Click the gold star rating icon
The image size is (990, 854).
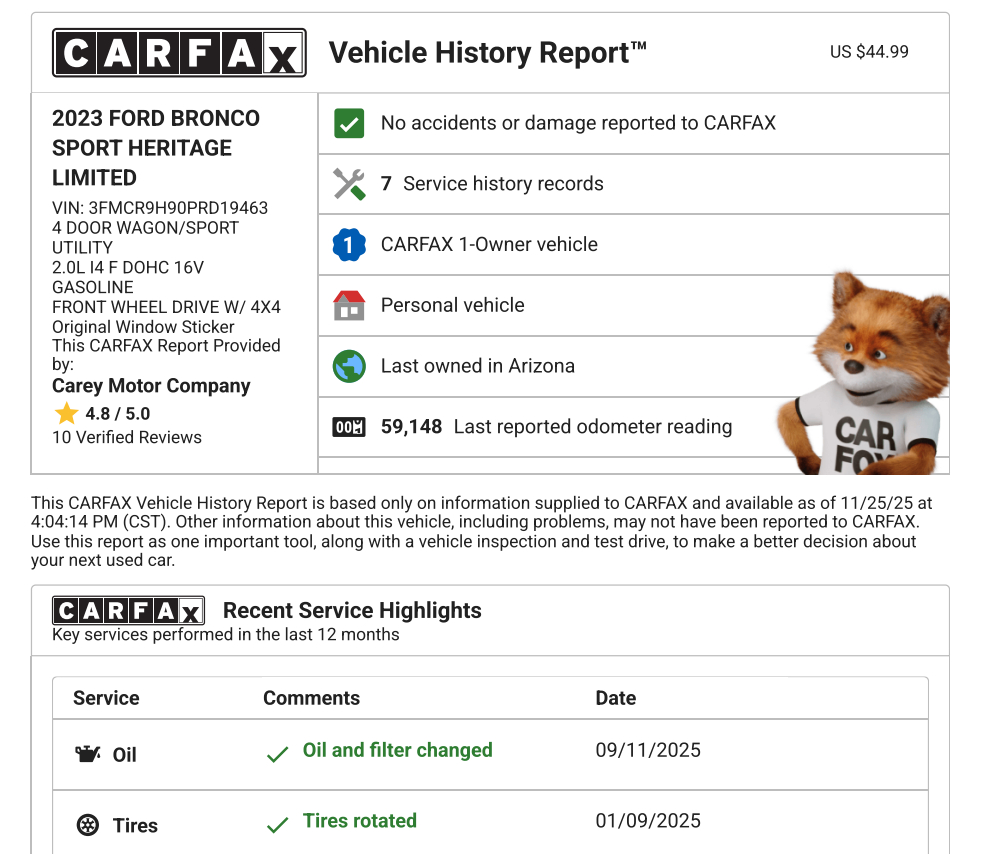66,414
